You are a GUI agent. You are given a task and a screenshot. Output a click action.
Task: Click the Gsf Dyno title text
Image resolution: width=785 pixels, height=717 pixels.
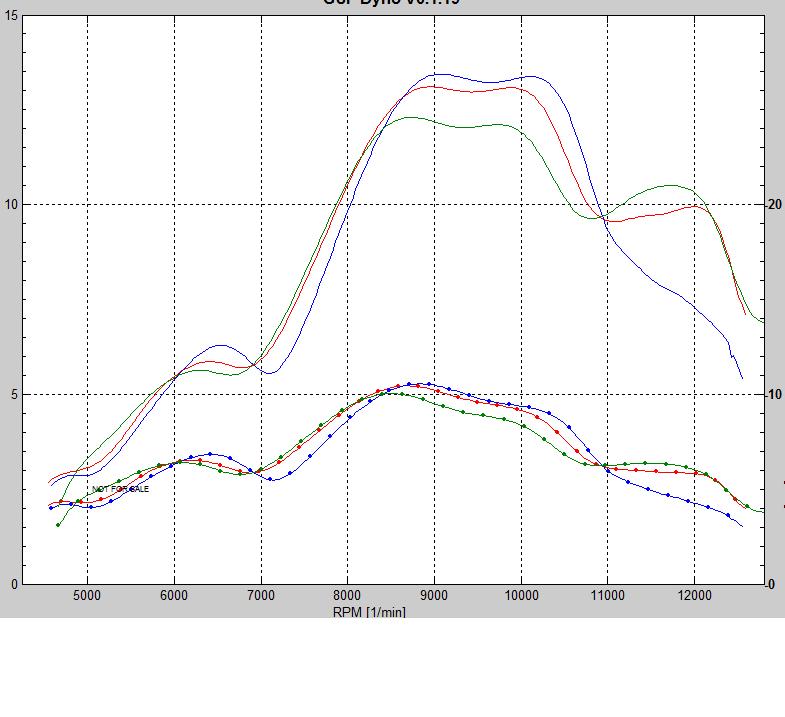pos(392,3)
